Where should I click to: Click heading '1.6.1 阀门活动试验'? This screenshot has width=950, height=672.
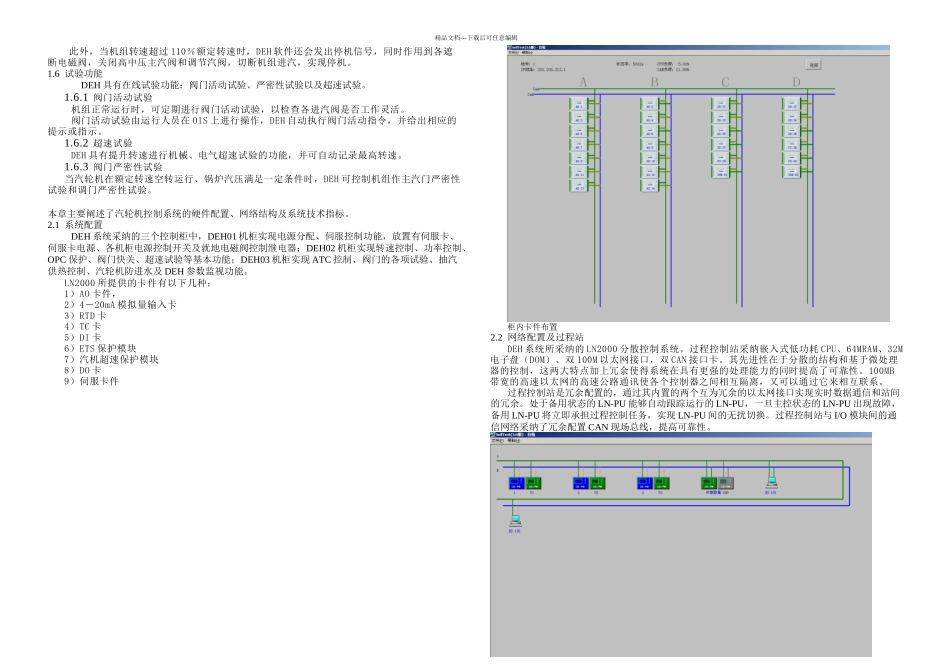(x=108, y=98)
